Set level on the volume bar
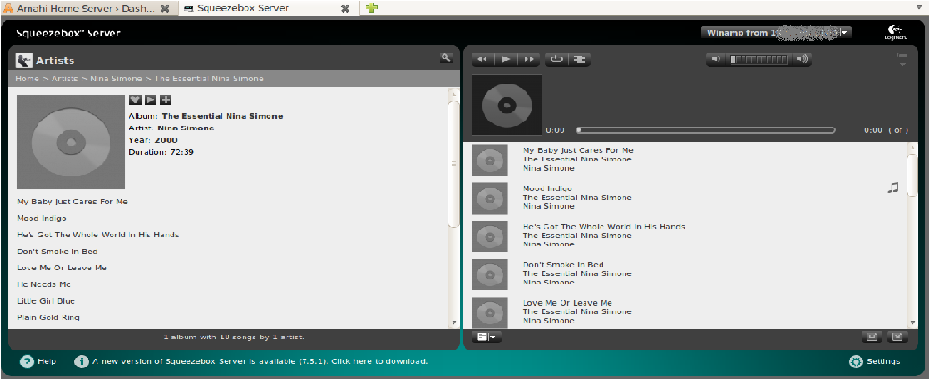 759,59
